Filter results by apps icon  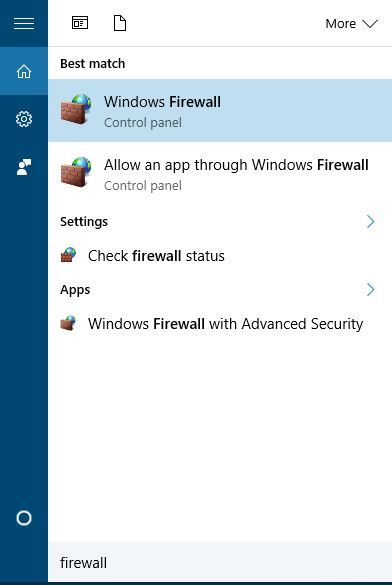[x=80, y=24]
